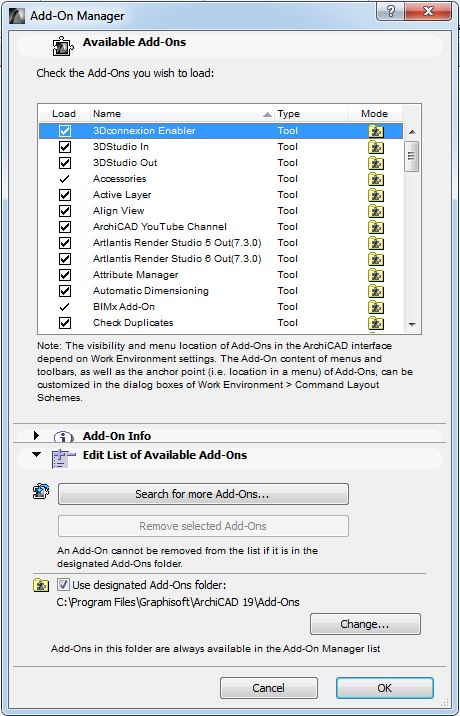Click the Cancel button
Image resolution: width=460 pixels, height=716 pixels.
tap(269, 688)
